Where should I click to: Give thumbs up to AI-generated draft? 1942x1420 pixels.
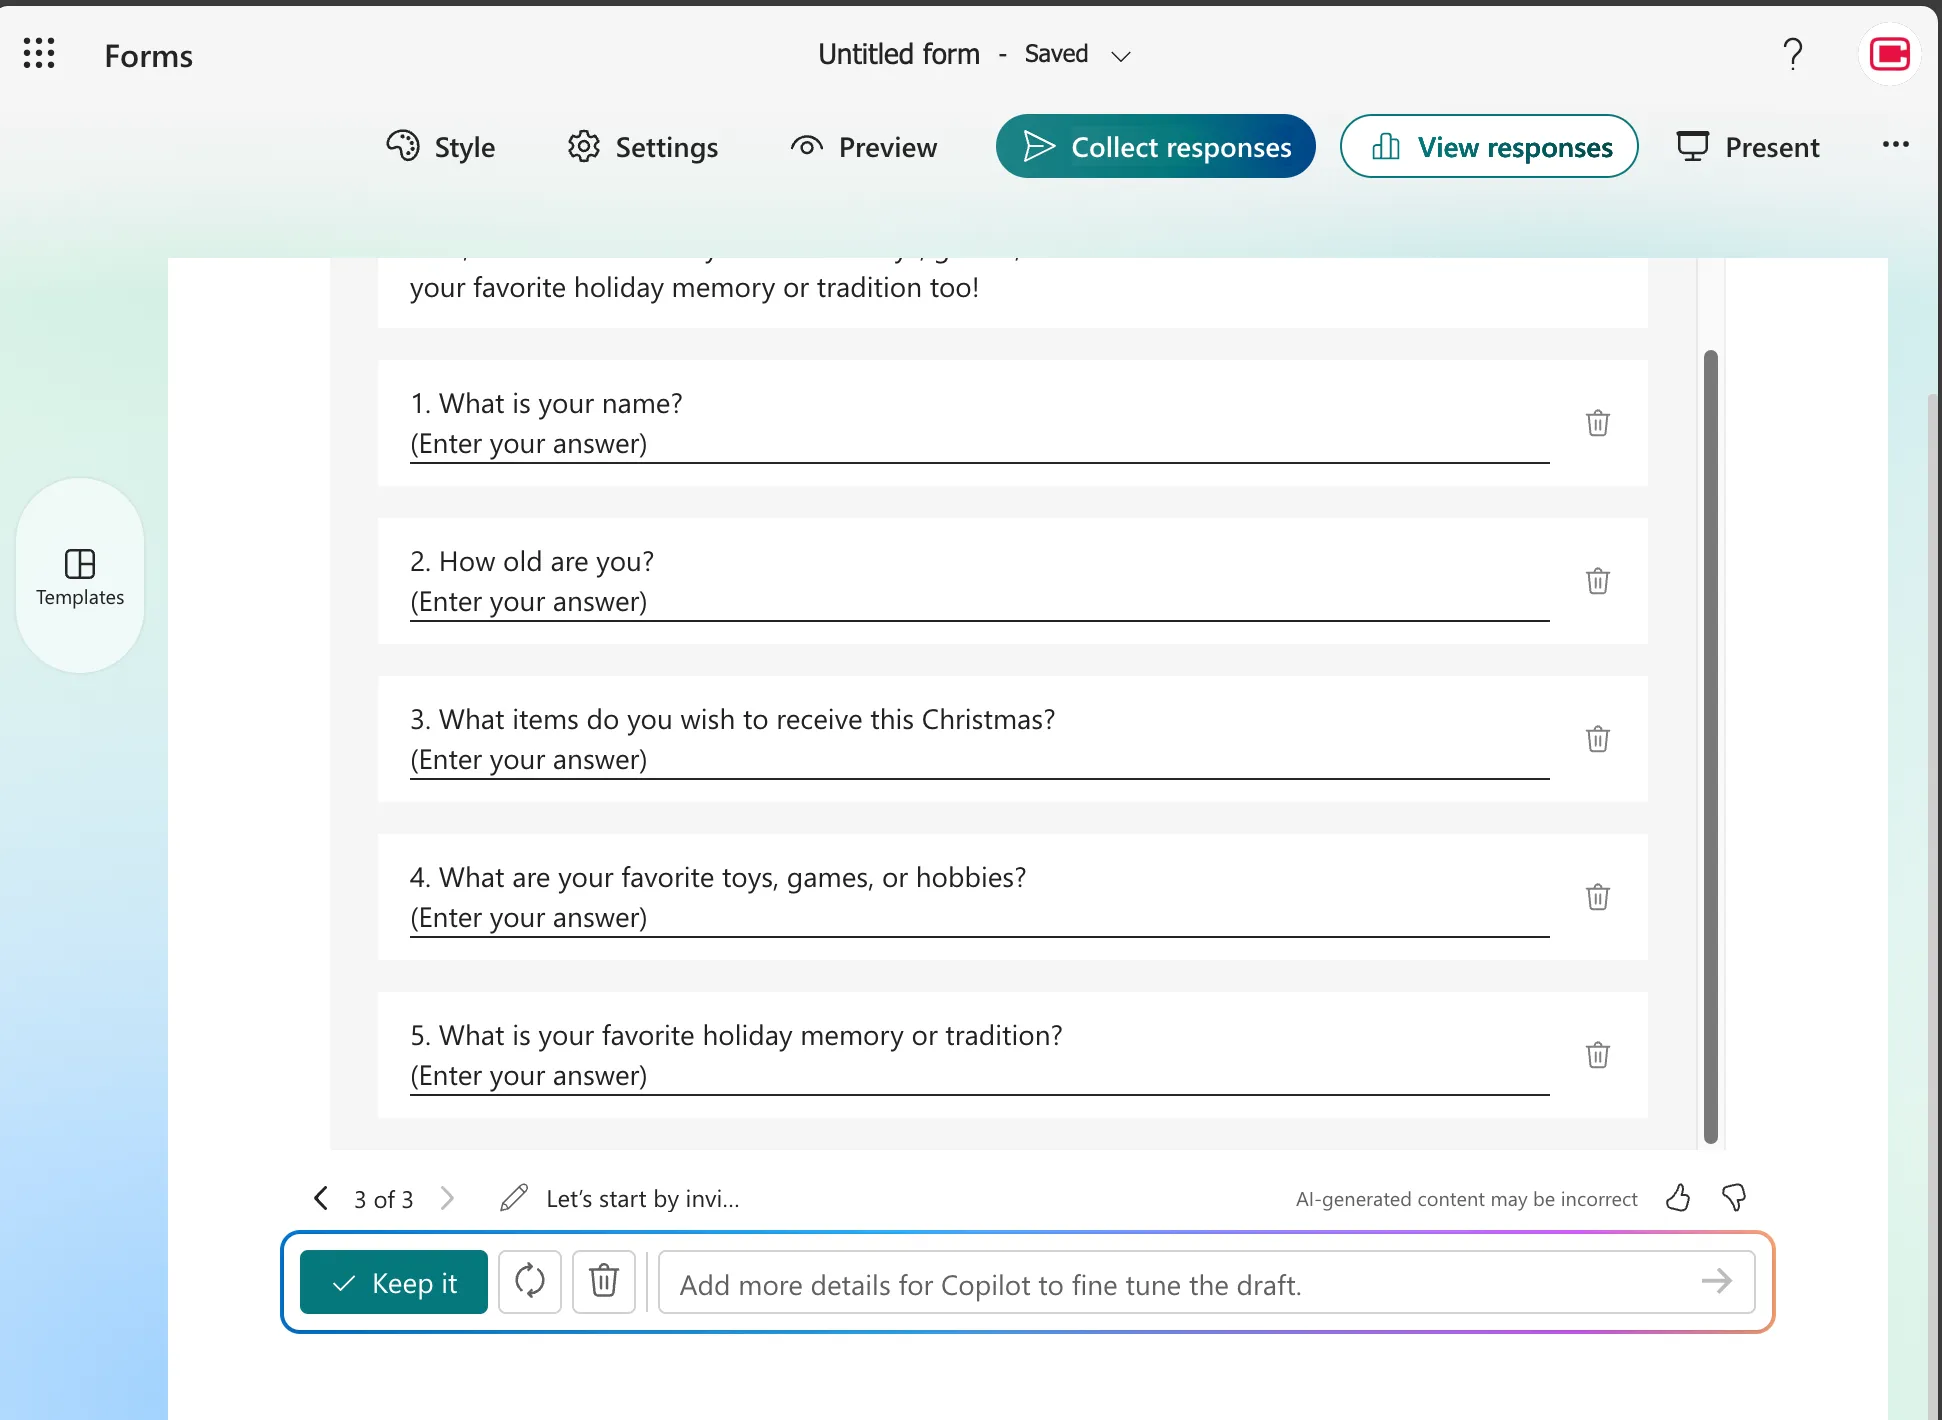point(1679,1197)
